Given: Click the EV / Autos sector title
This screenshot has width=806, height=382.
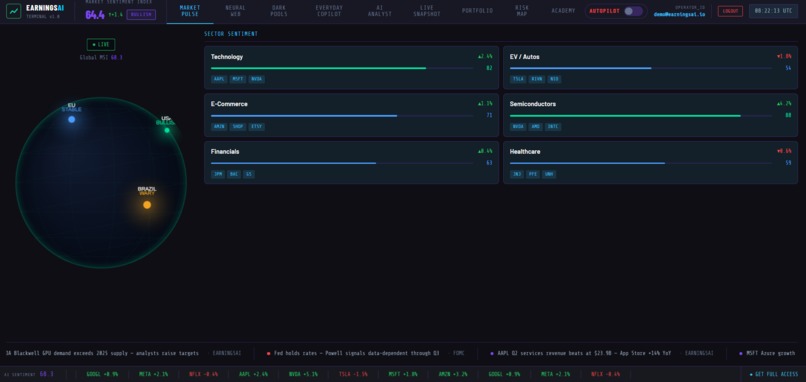Looking at the screenshot, I should 525,57.
